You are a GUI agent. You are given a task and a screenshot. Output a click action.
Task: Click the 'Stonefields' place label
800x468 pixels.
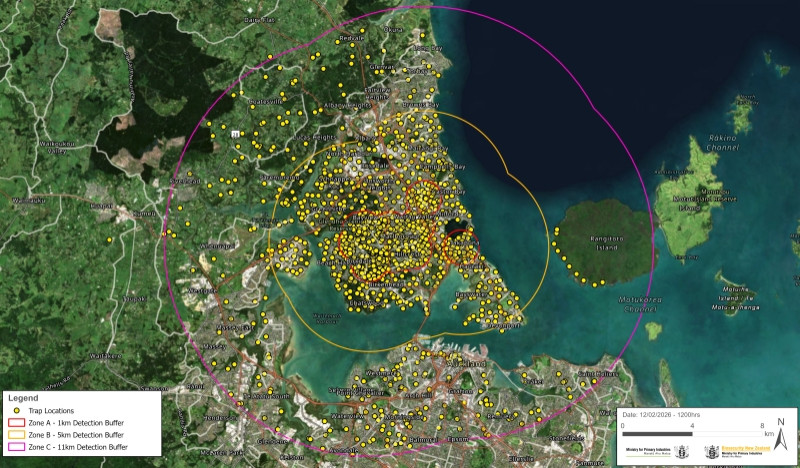[566, 438]
